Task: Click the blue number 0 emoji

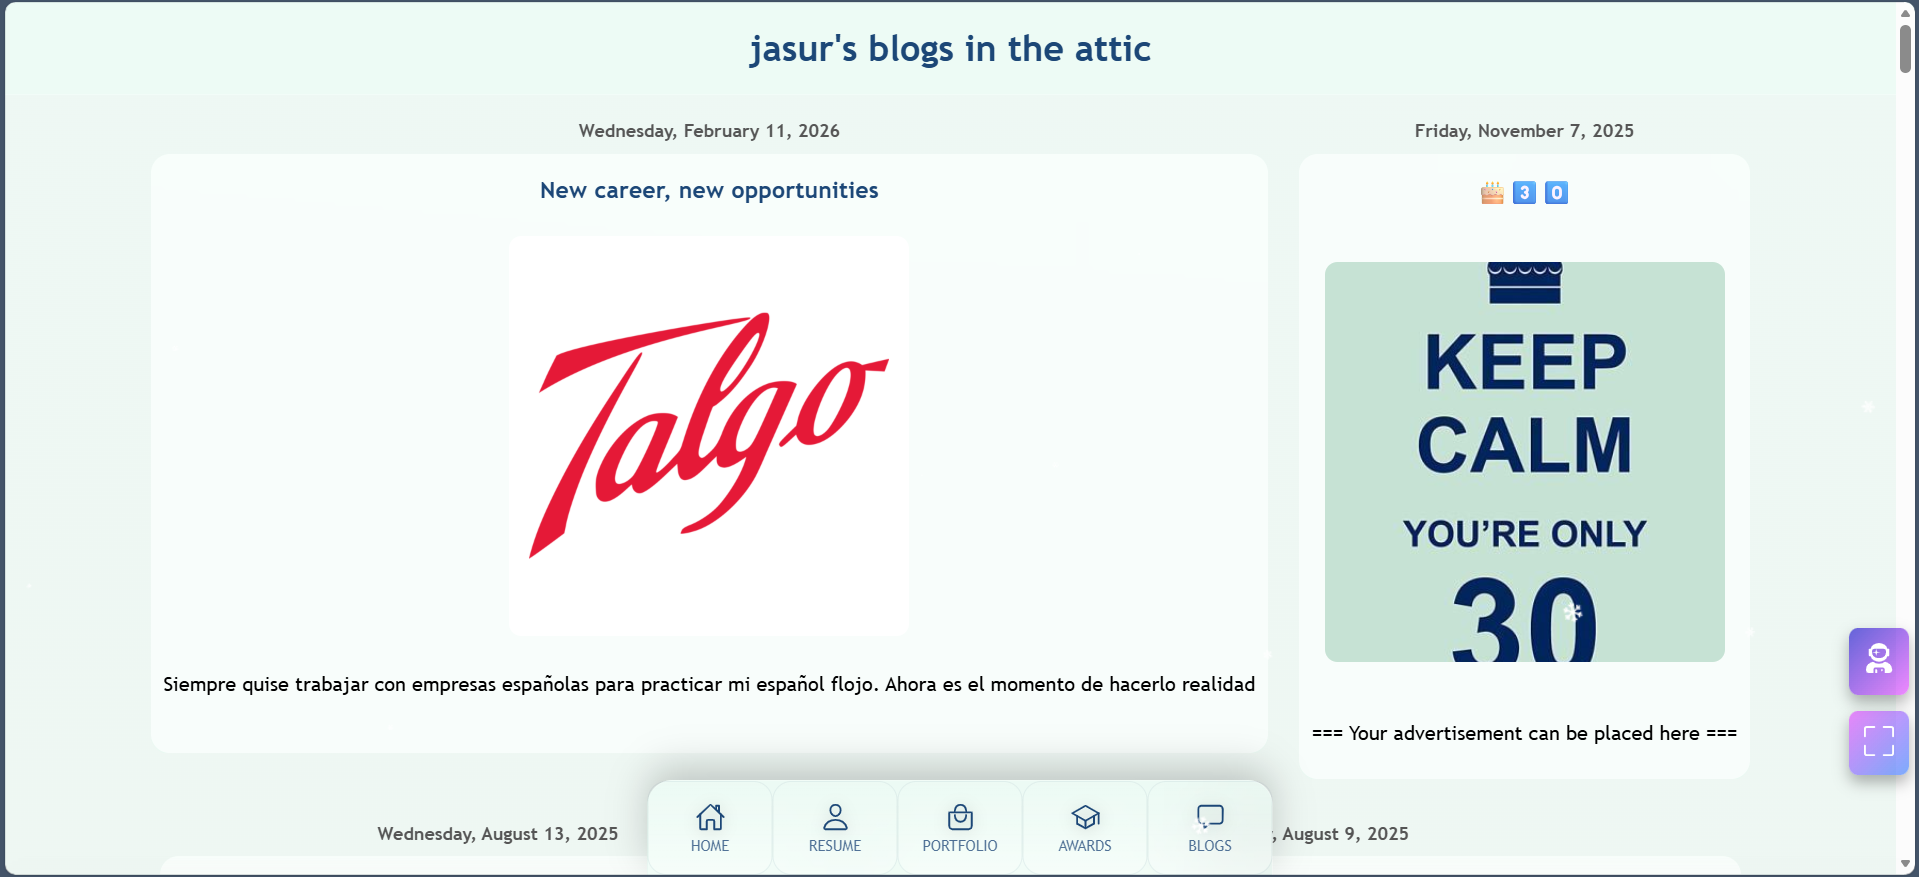Action: [x=1556, y=192]
